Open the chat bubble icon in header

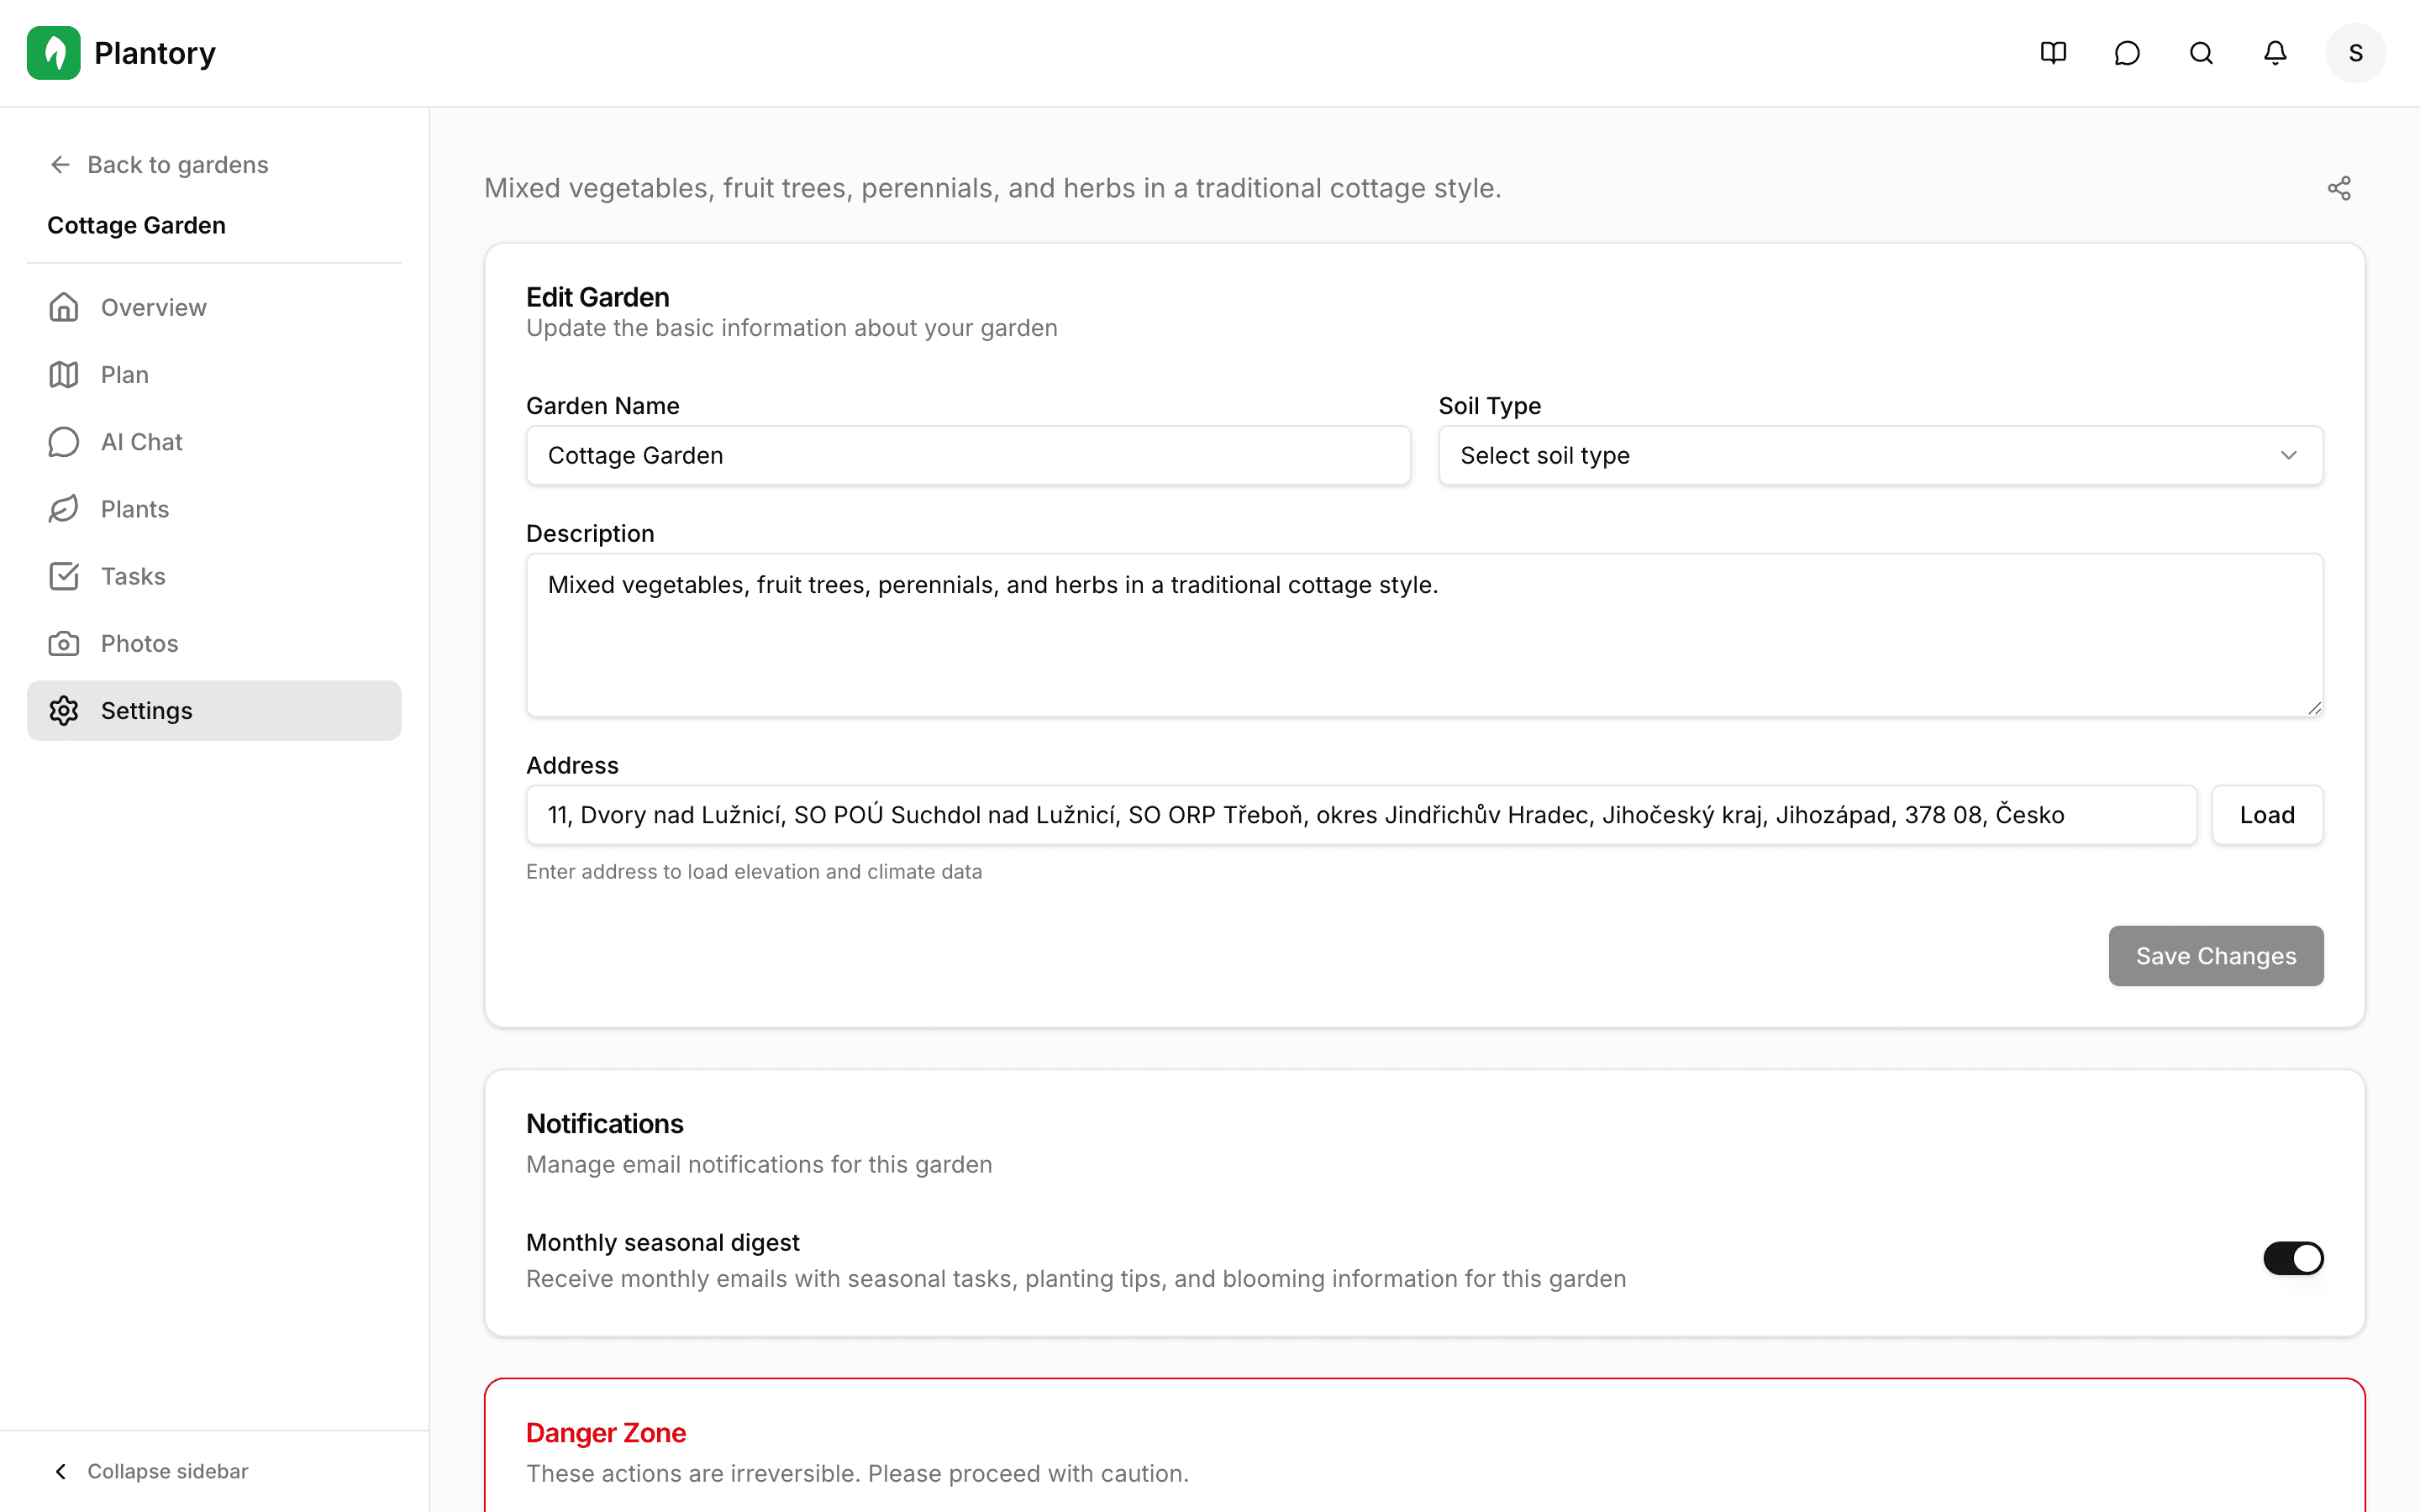tap(2127, 53)
